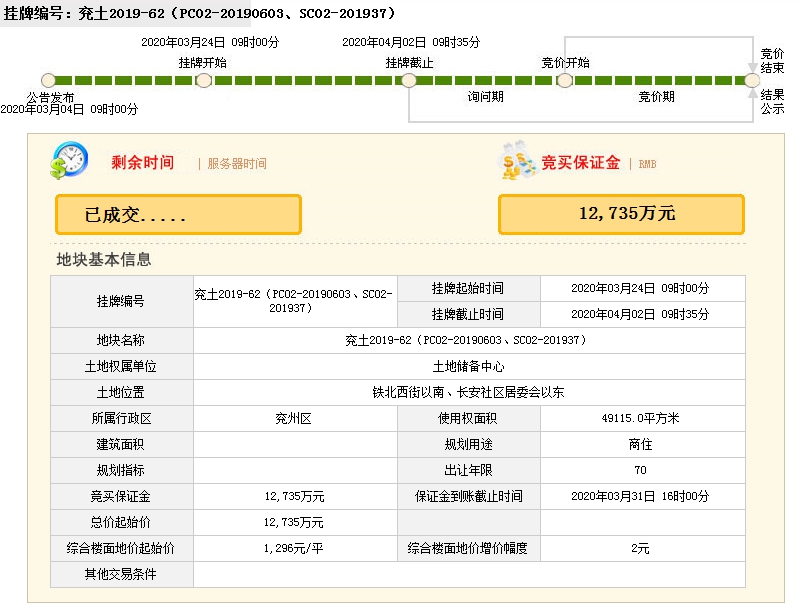This screenshot has height=608, width=801.
Task: Click the yellow 12,735万元 deposit box
Action: 621,214
